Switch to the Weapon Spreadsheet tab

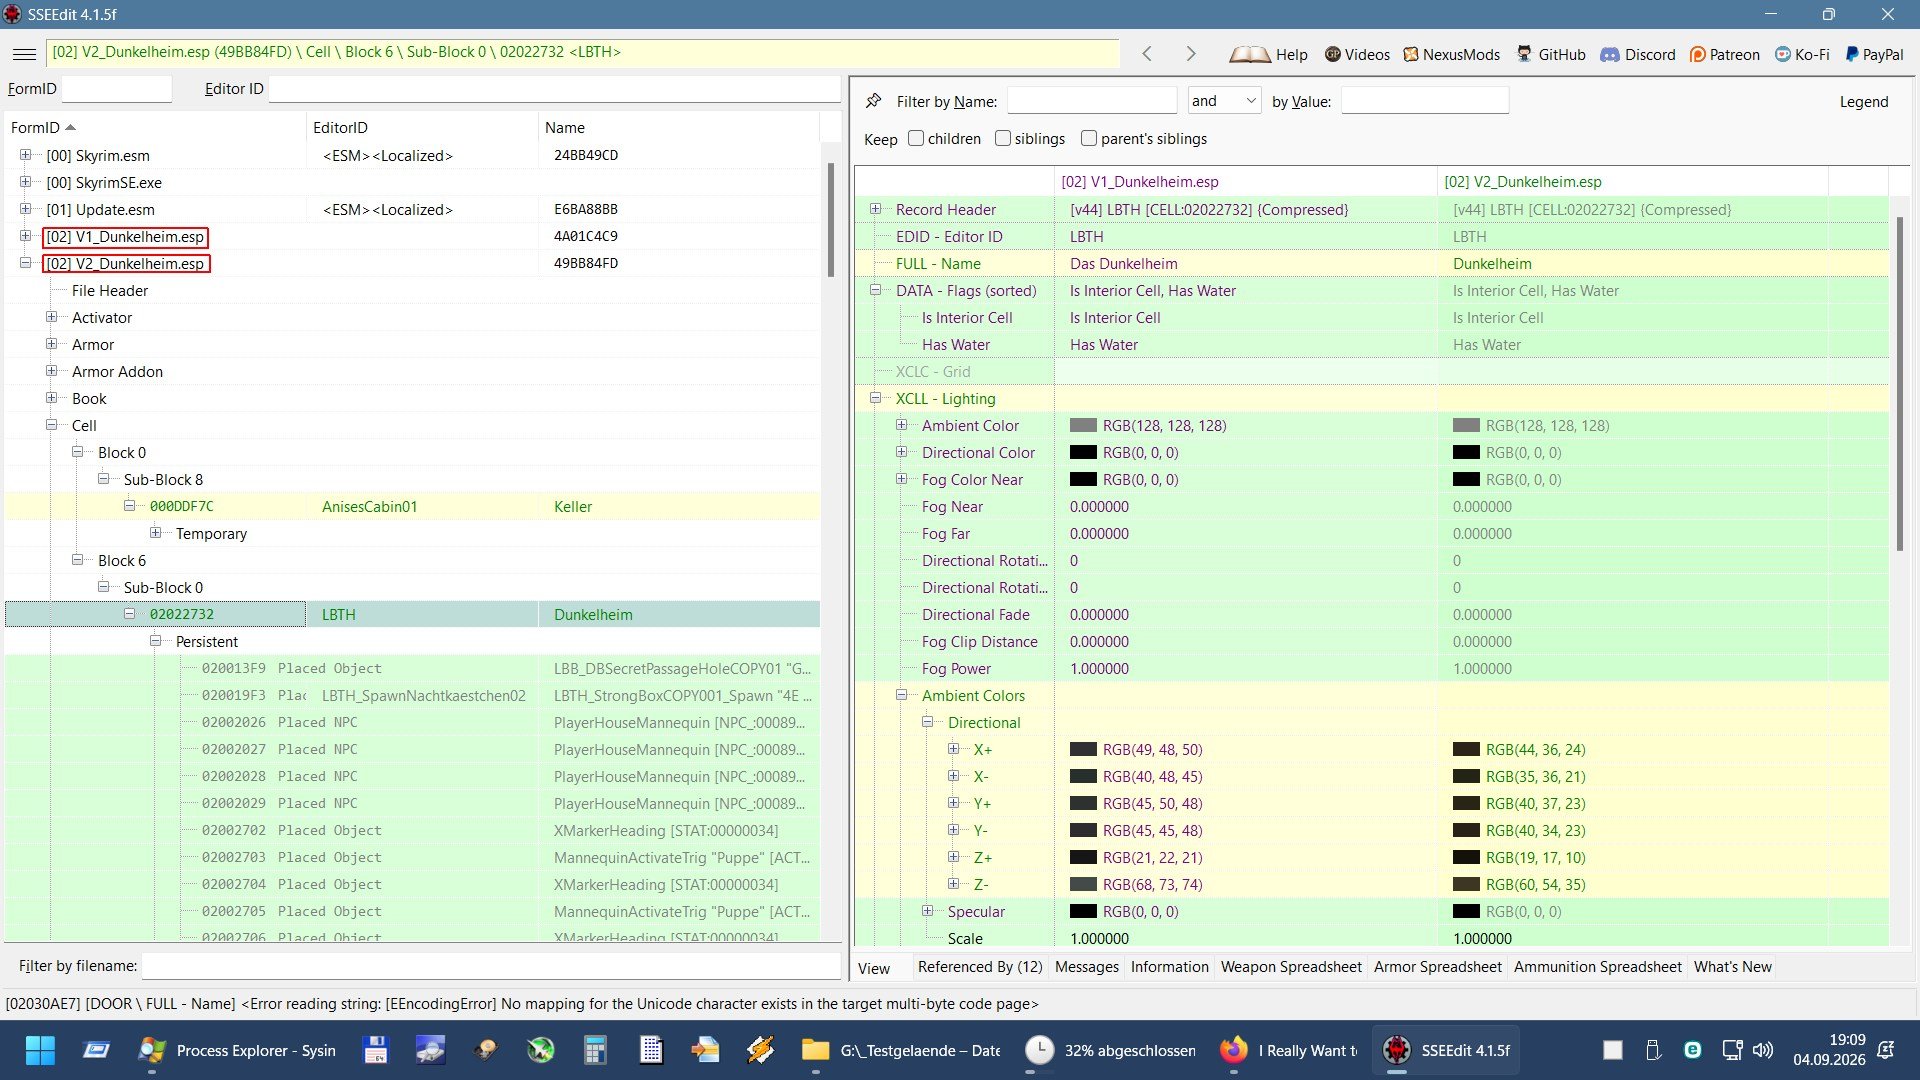coord(1291,967)
